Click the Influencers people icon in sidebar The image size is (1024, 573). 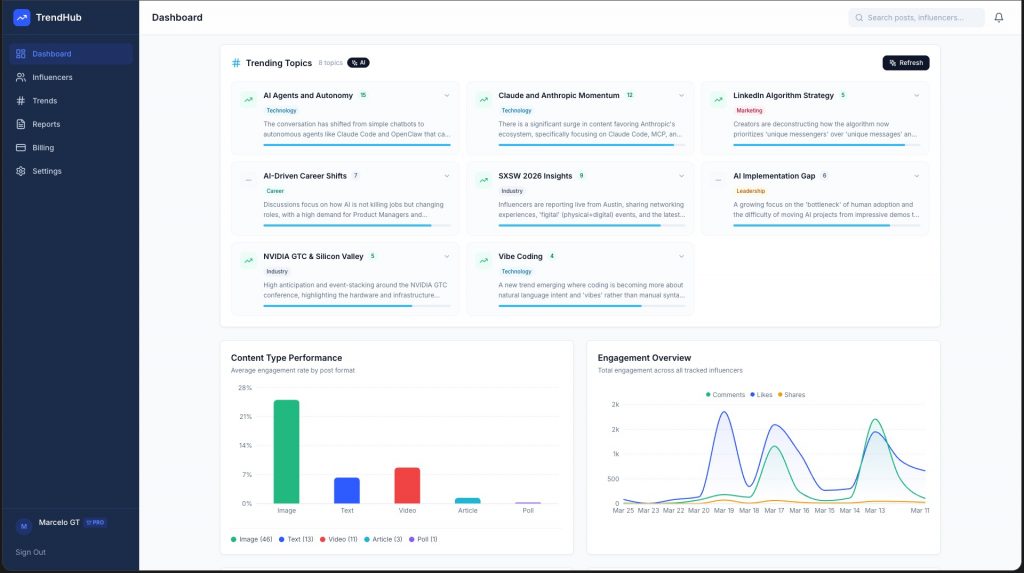pos(21,77)
